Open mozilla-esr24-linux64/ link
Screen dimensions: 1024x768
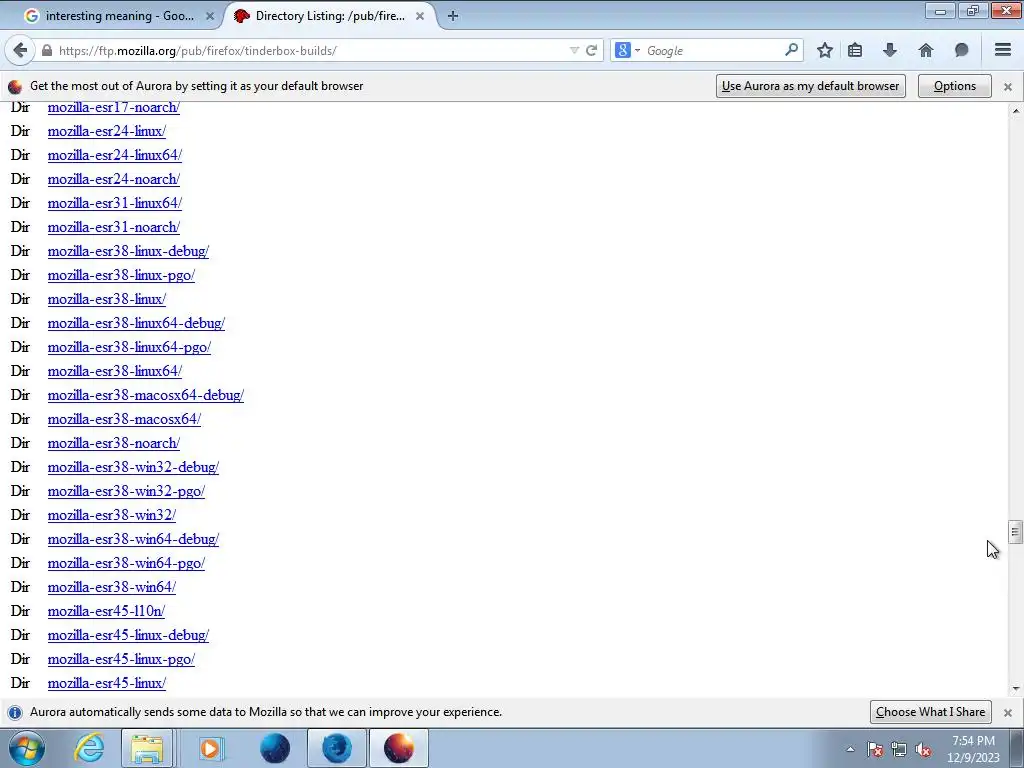click(x=115, y=155)
